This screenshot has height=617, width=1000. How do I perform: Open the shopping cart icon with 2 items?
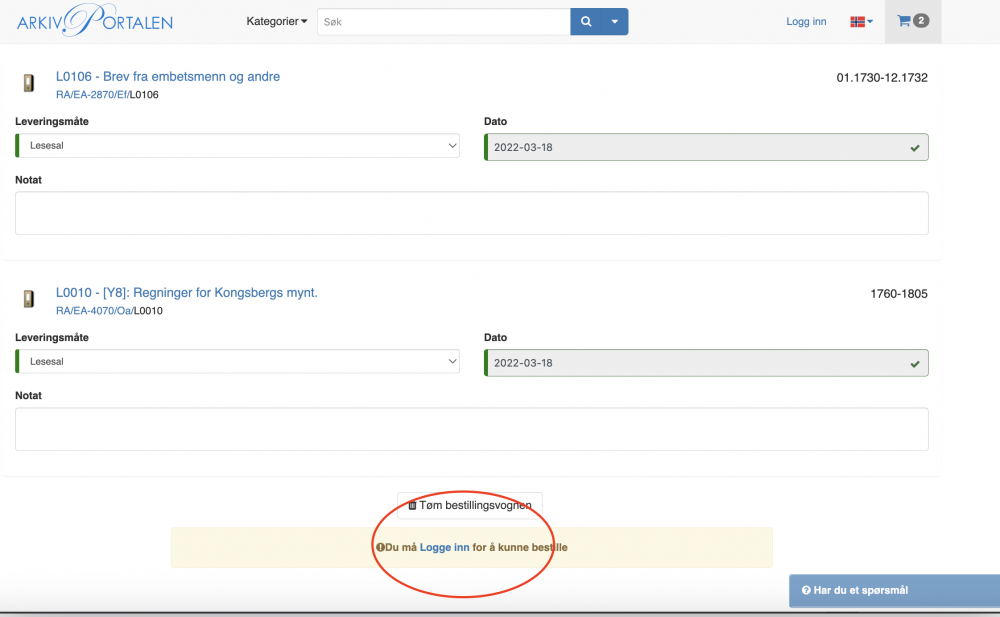point(913,21)
